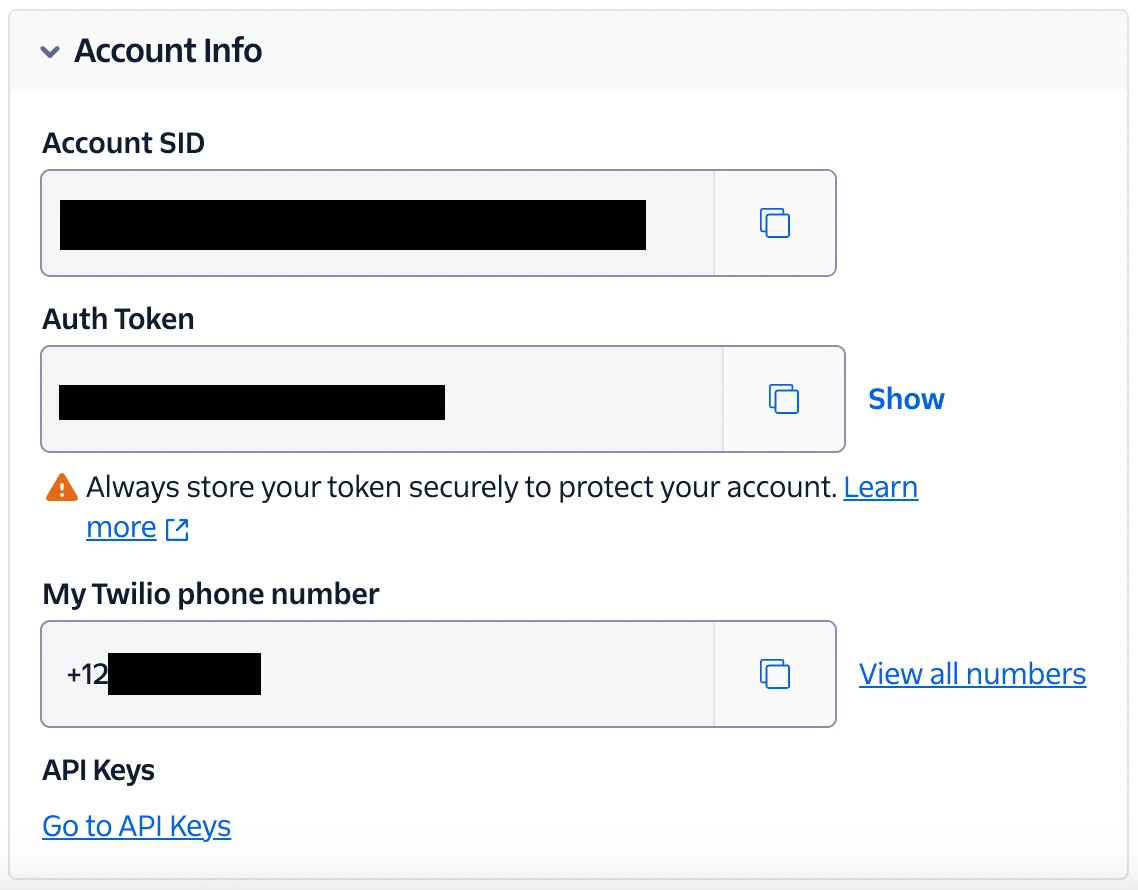The height and width of the screenshot is (890, 1138).
Task: Select the API Keys section heading
Action: (98, 770)
